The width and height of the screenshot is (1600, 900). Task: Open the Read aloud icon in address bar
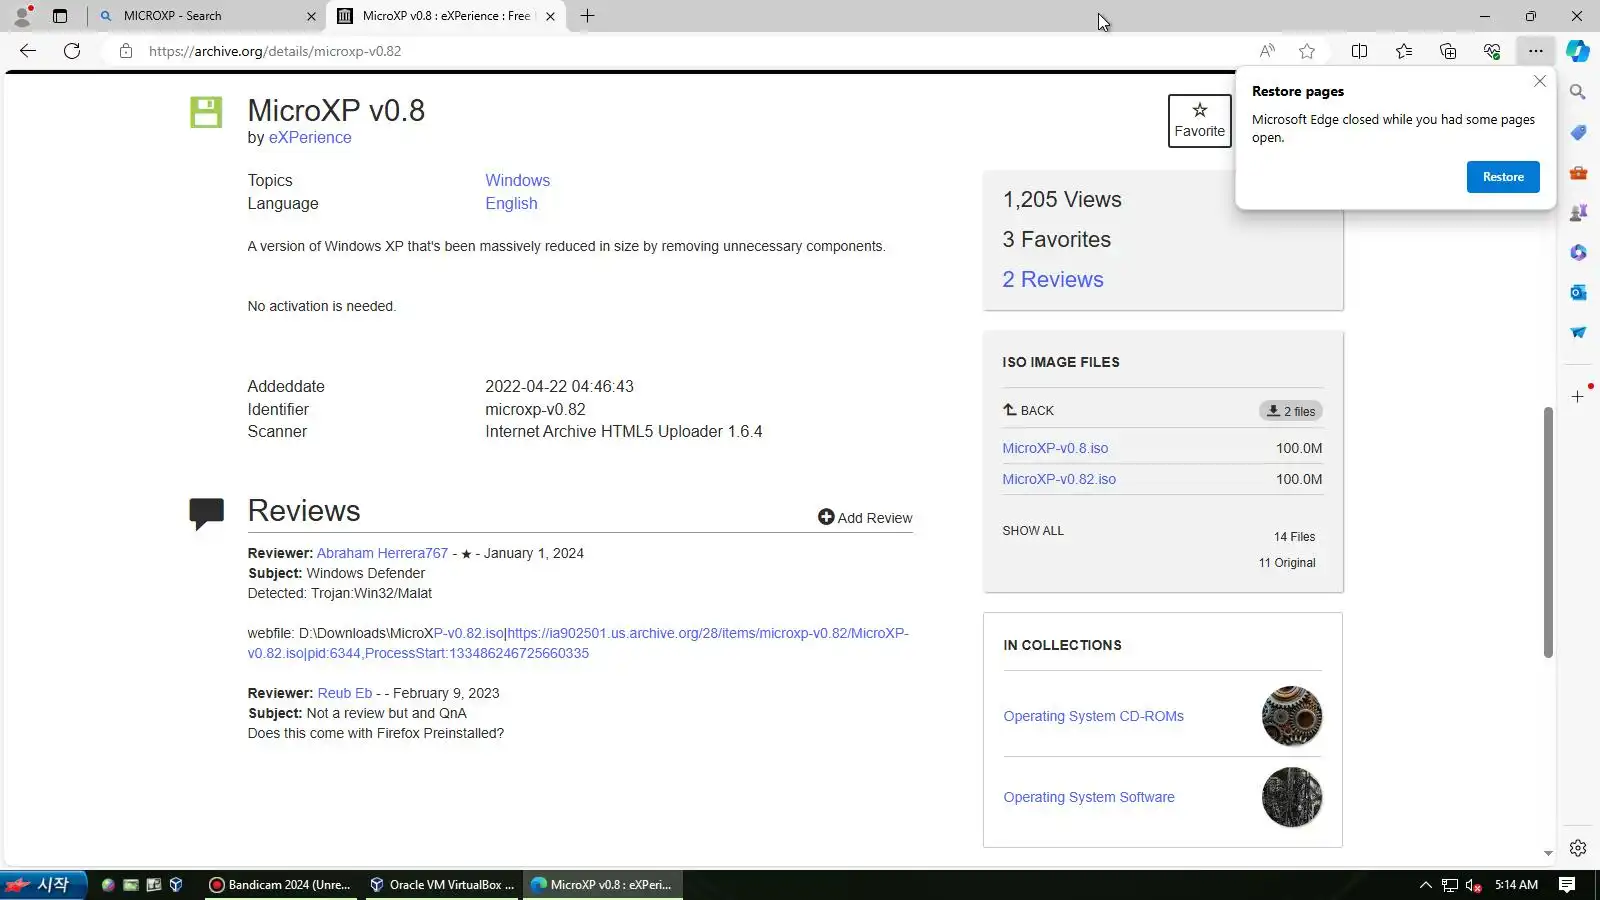pos(1267,51)
